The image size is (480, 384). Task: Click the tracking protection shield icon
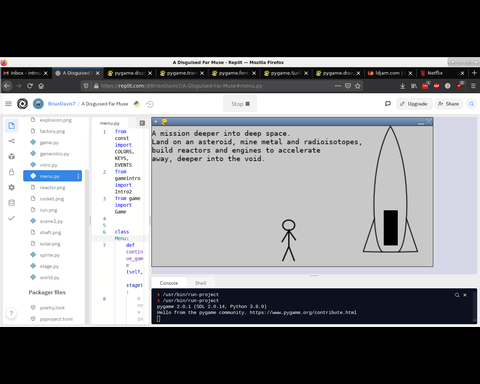click(x=86, y=86)
